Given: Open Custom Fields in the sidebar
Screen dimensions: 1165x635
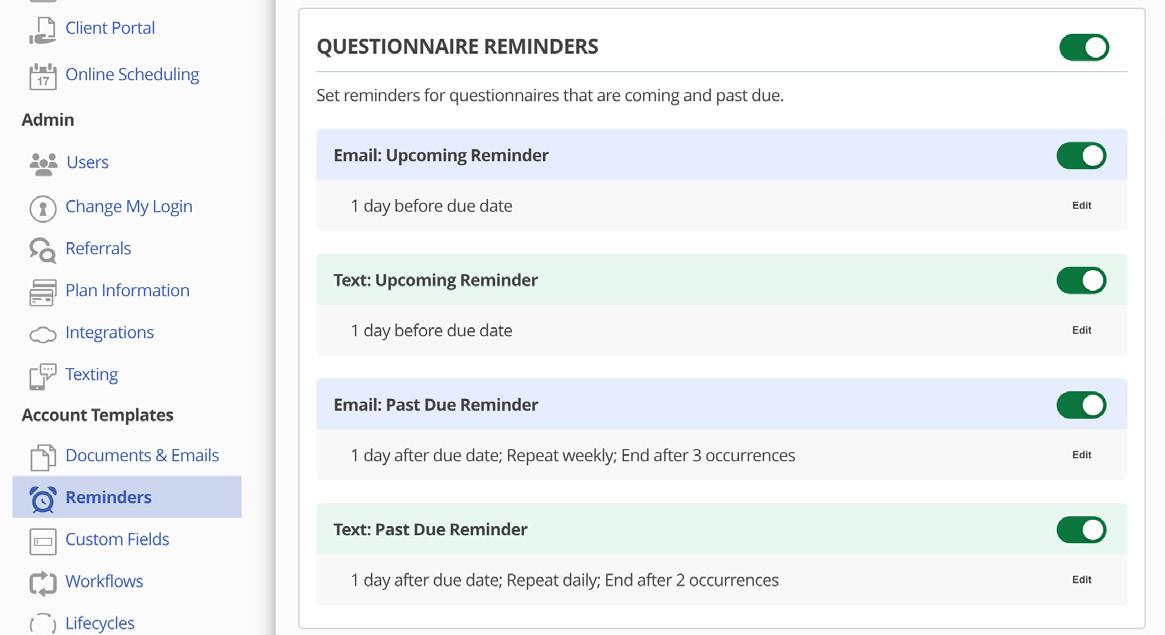Looking at the screenshot, I should pyautogui.click(x=117, y=539).
